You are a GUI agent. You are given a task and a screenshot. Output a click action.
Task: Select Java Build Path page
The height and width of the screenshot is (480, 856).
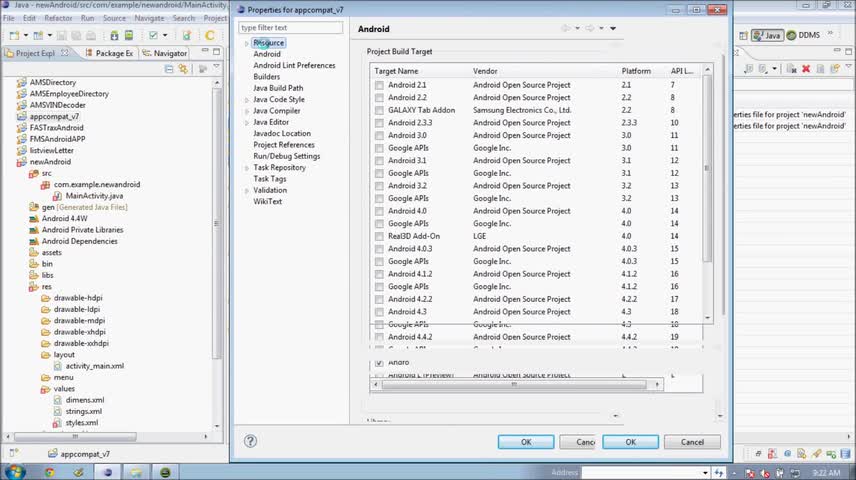tap(278, 88)
